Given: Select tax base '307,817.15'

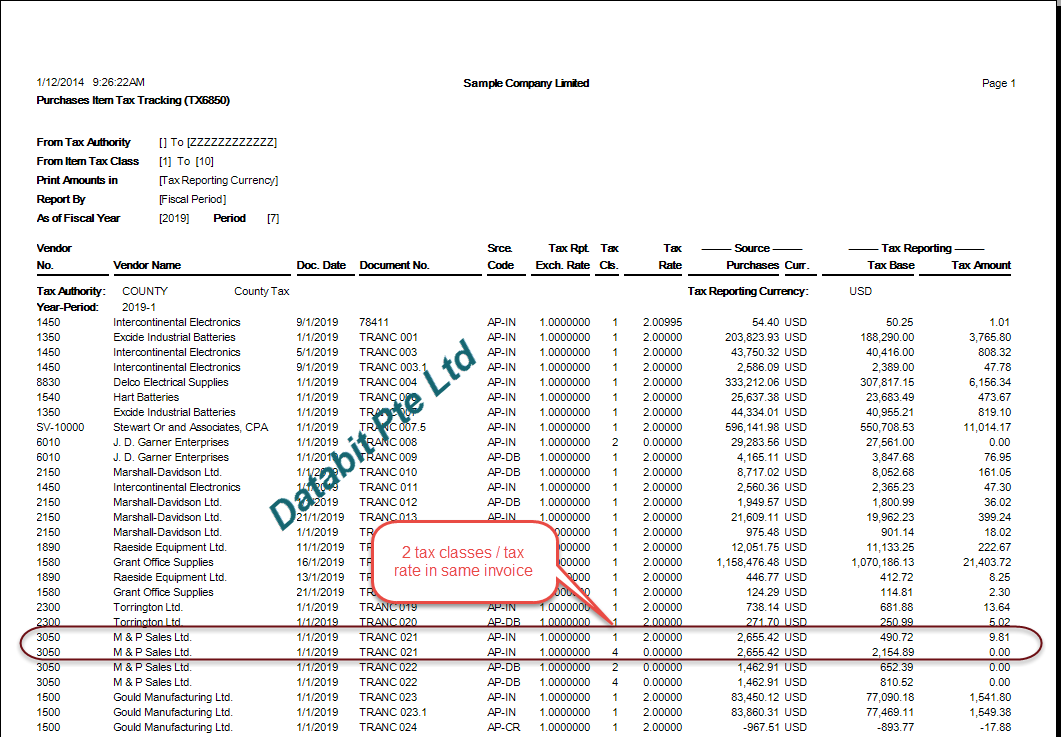Looking at the screenshot, I should tap(887, 382).
